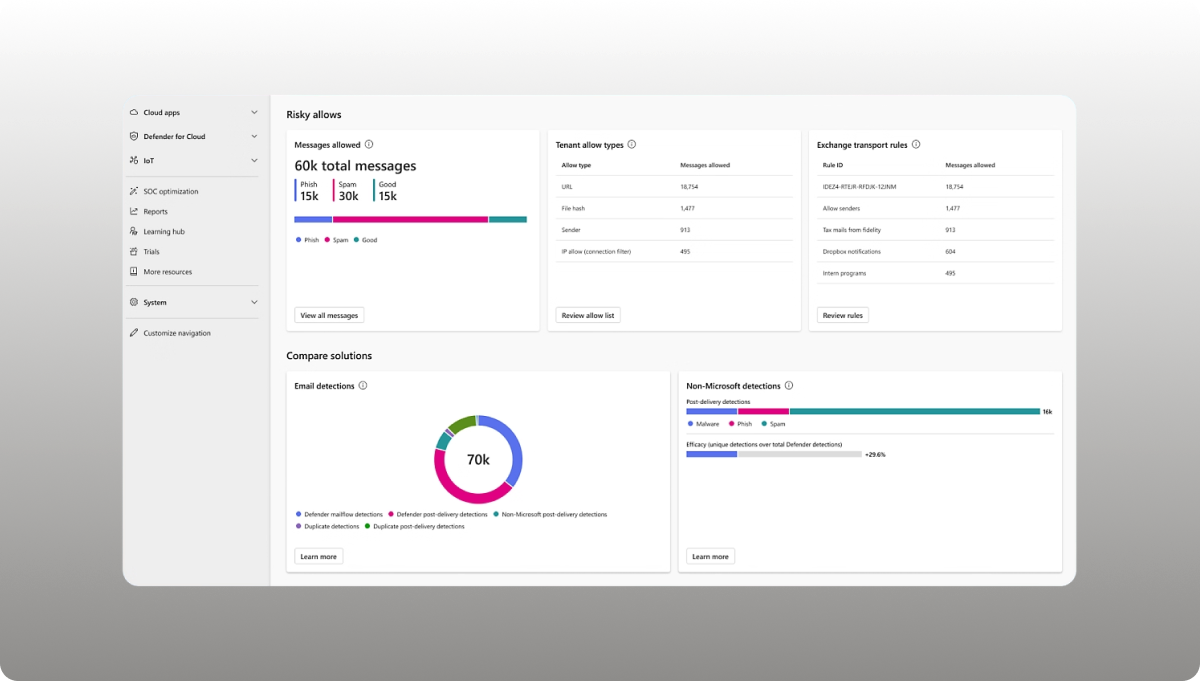Click info icon beside Email detections
The width and height of the screenshot is (1200, 681).
tap(363, 386)
